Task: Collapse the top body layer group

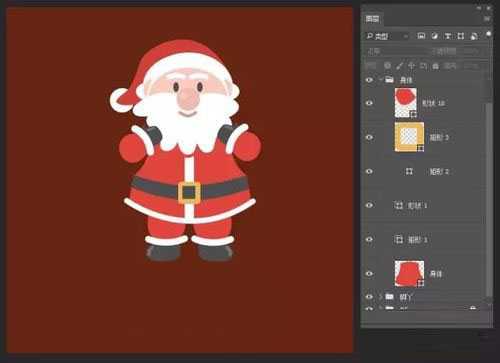Action: coord(380,80)
